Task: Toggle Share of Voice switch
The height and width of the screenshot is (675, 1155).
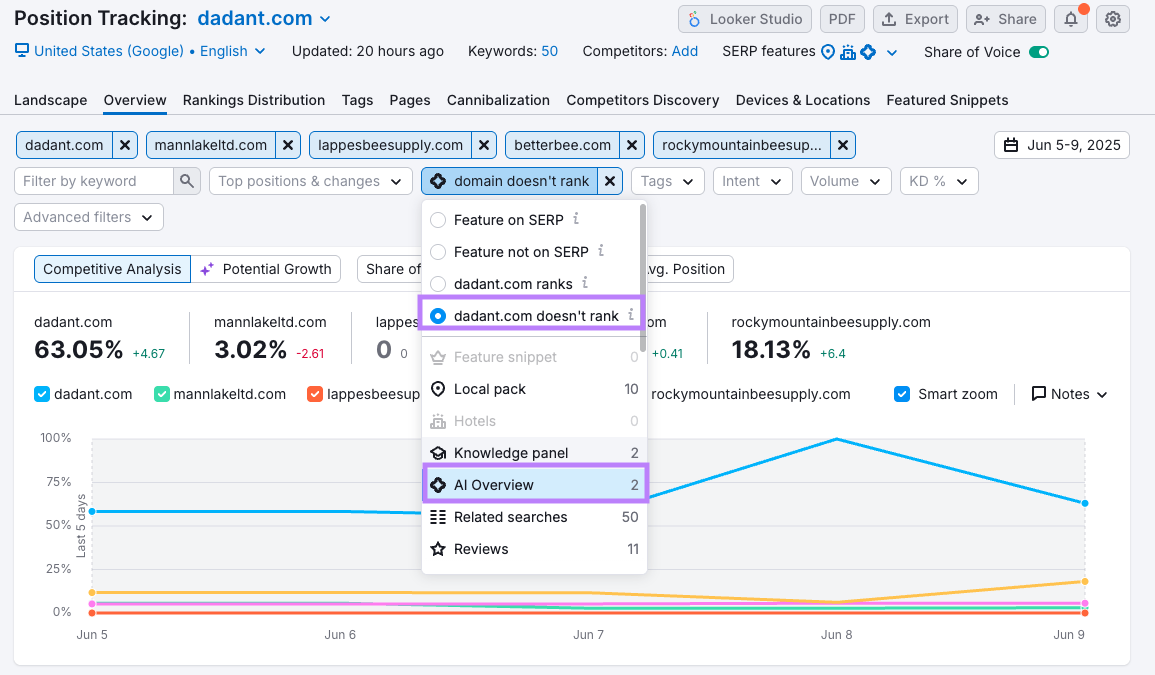Action: tap(1039, 52)
